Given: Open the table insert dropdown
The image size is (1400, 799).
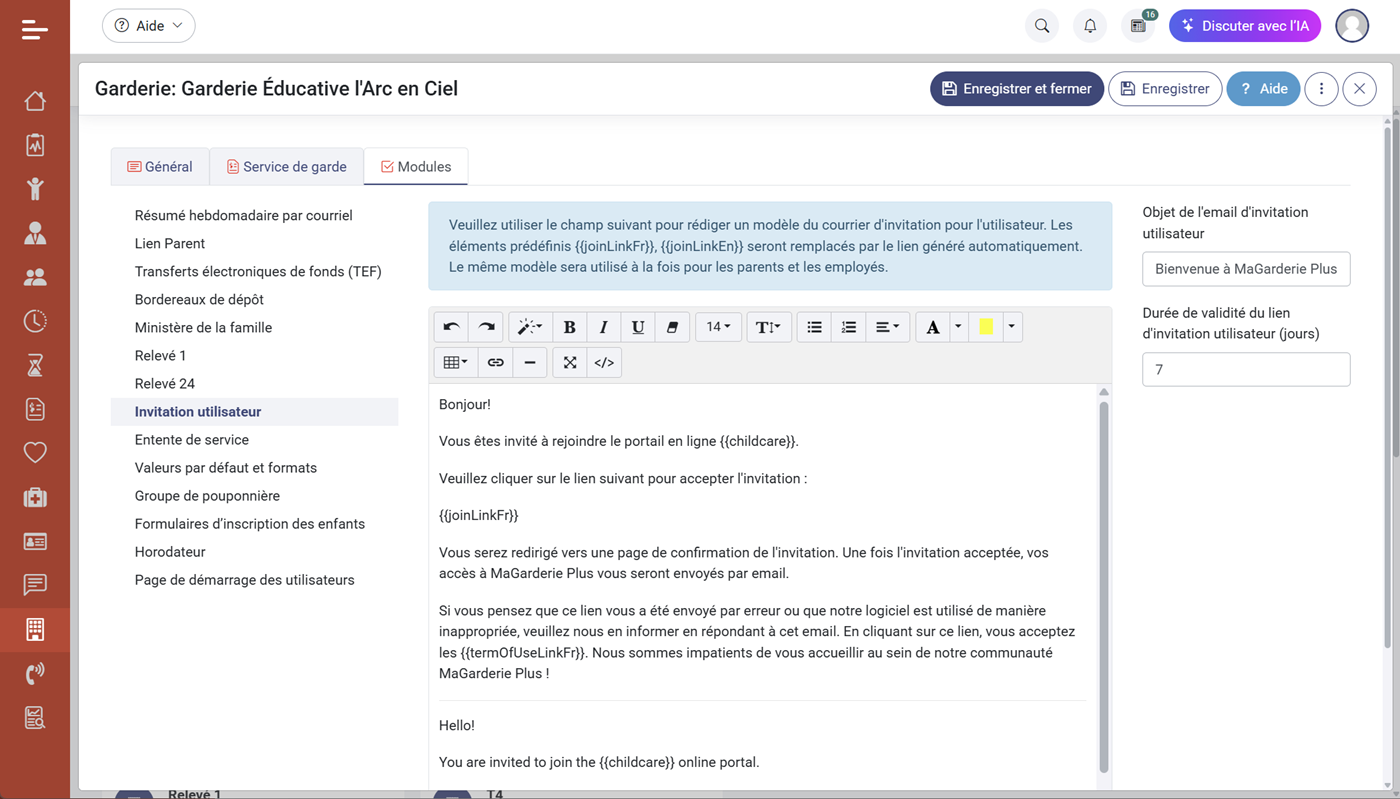Looking at the screenshot, I should coord(455,362).
